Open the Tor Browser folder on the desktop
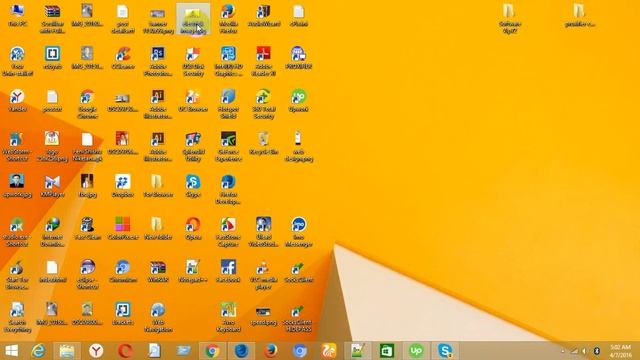Image resolution: width=640 pixels, height=360 pixels. [158, 186]
